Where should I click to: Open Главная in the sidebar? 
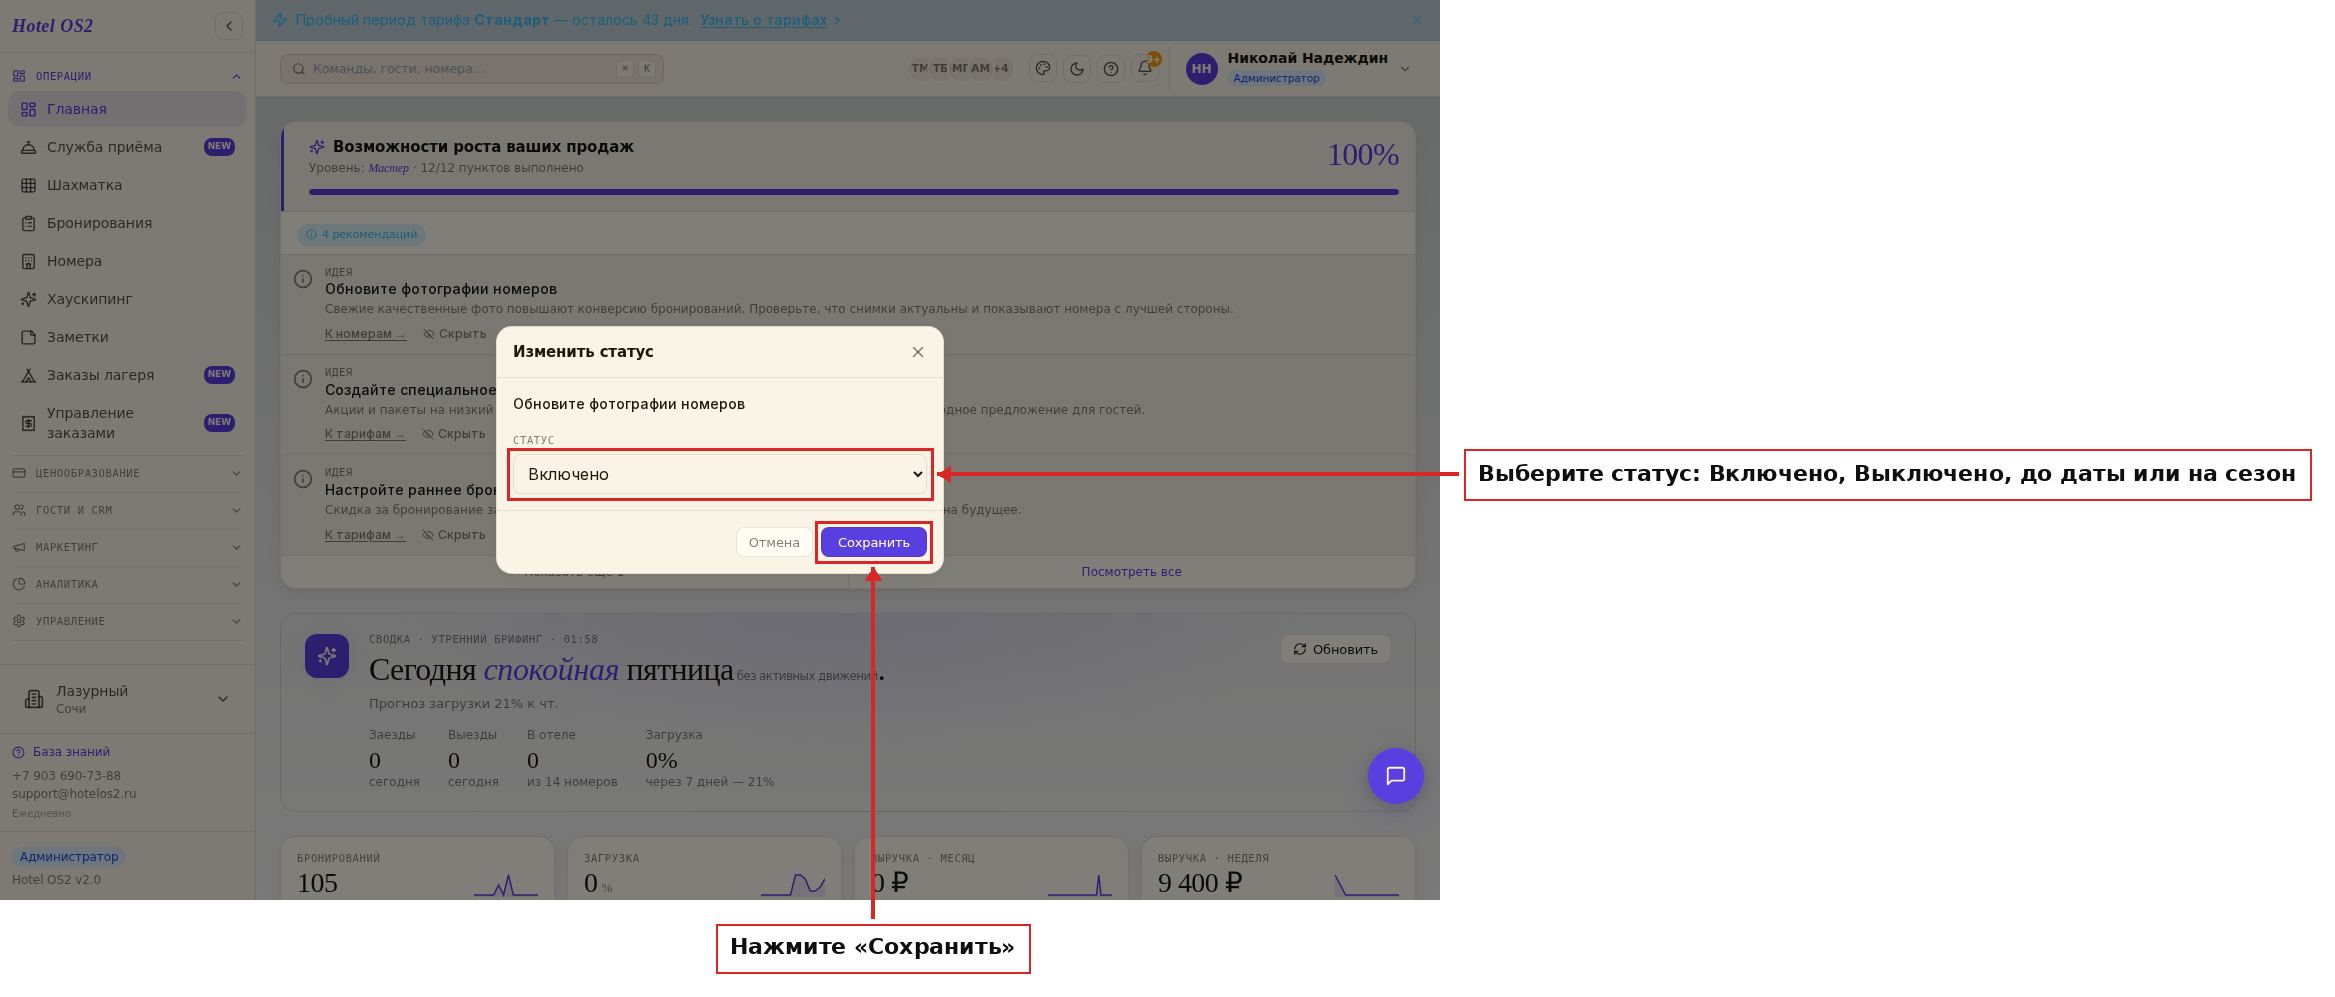click(x=127, y=109)
